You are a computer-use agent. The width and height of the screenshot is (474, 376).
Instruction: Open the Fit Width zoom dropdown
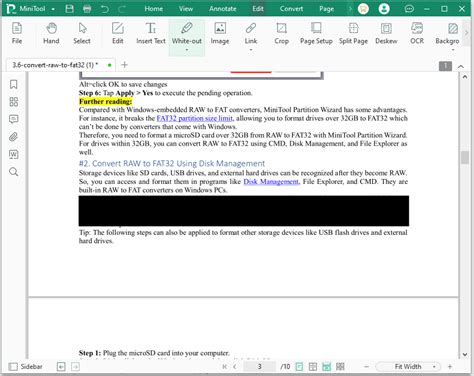[434, 367]
